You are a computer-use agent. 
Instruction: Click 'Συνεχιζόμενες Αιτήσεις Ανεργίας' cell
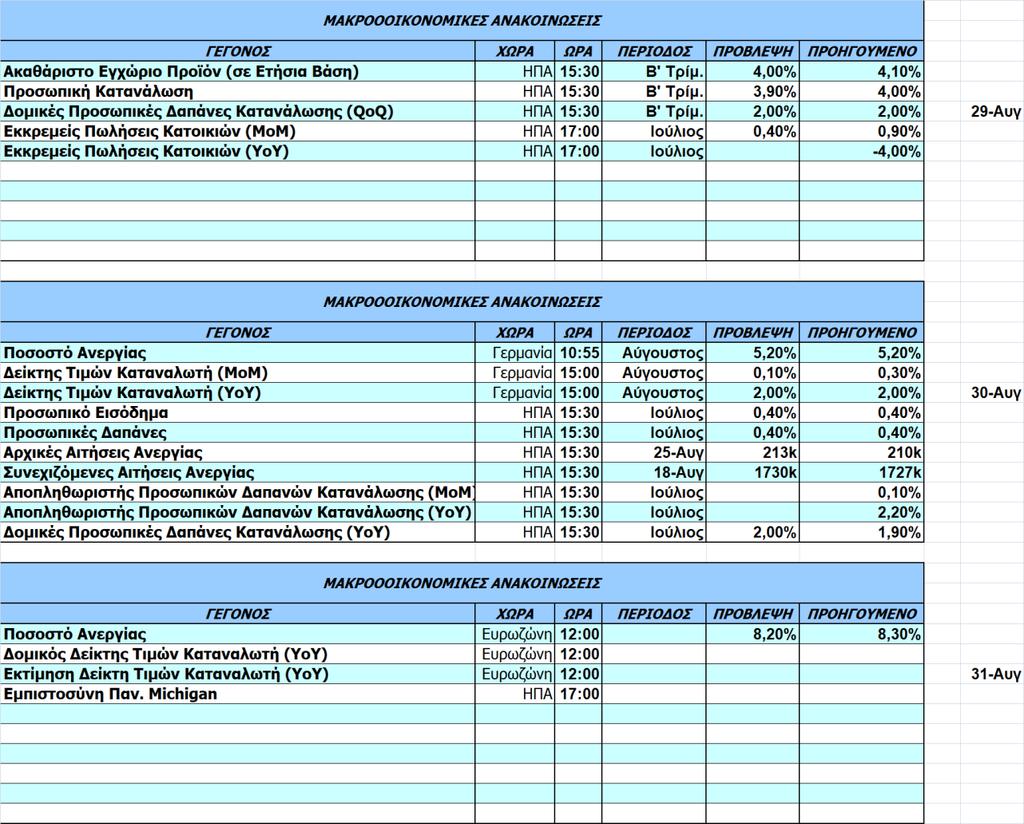(238, 472)
